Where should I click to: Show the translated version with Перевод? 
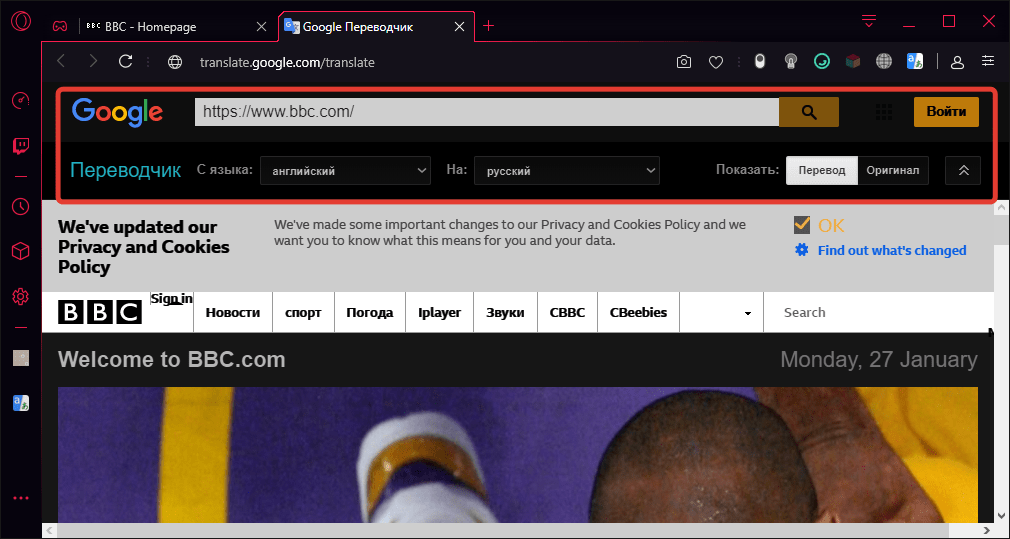(821, 170)
